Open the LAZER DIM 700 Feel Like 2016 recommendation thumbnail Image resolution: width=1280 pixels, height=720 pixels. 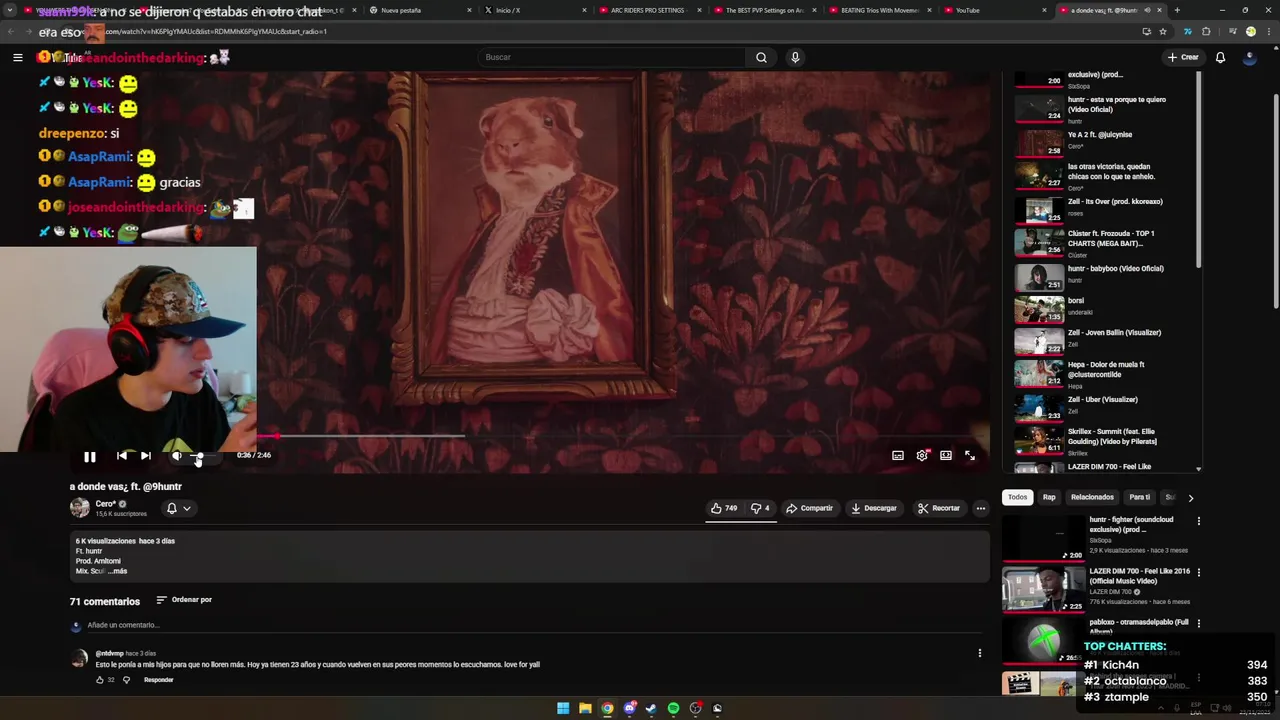tap(1044, 589)
